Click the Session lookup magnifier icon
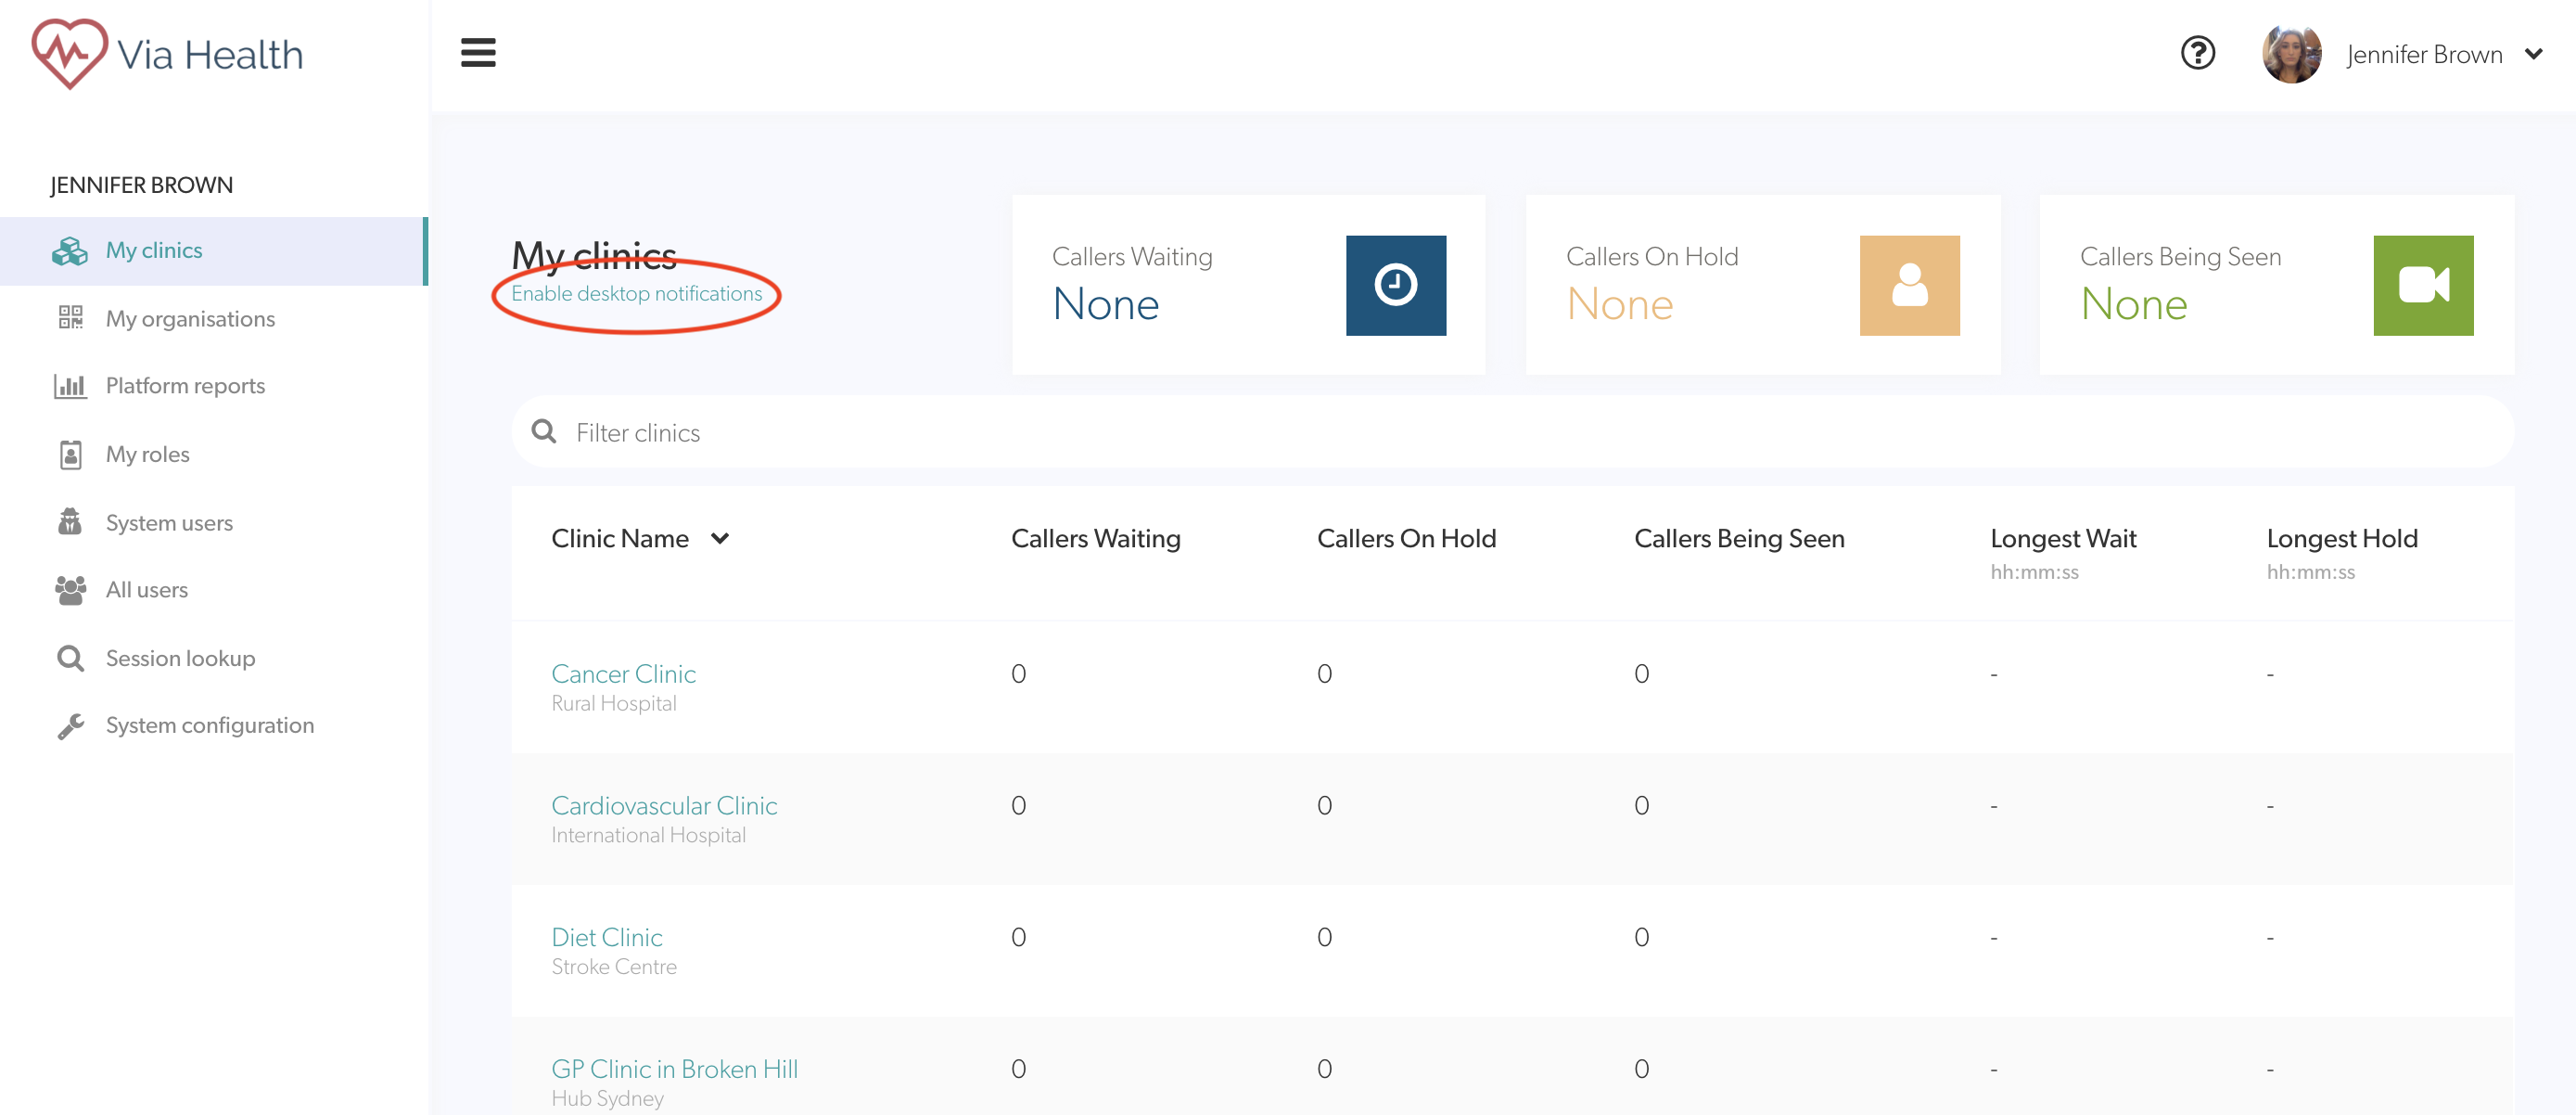 click(x=70, y=658)
